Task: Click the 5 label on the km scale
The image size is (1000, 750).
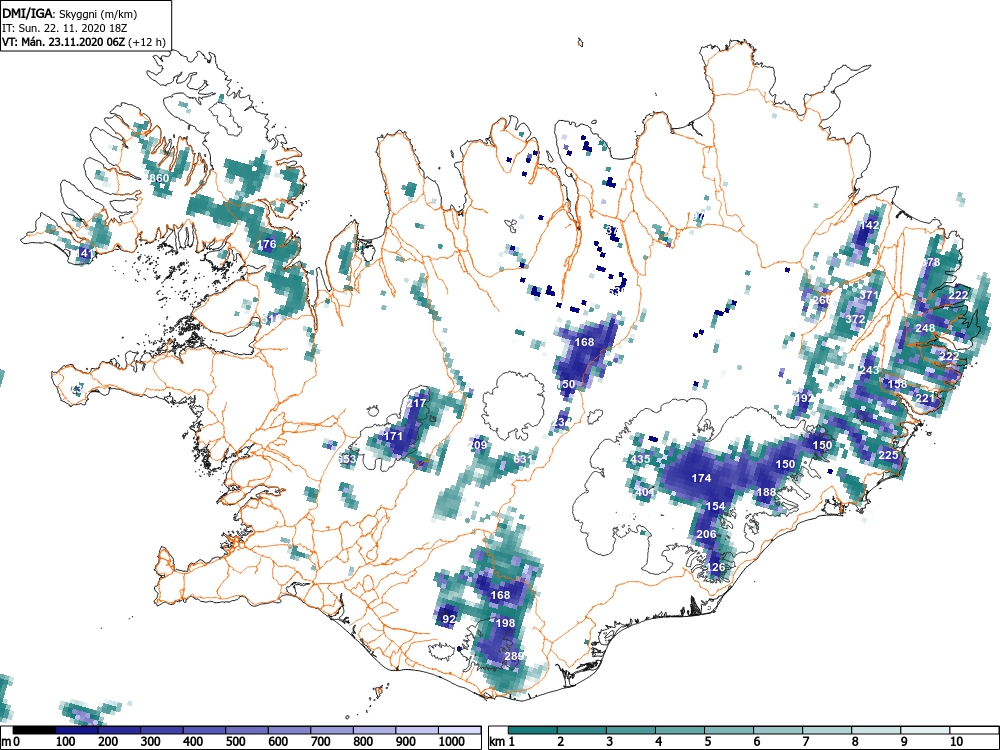Action: [x=707, y=741]
